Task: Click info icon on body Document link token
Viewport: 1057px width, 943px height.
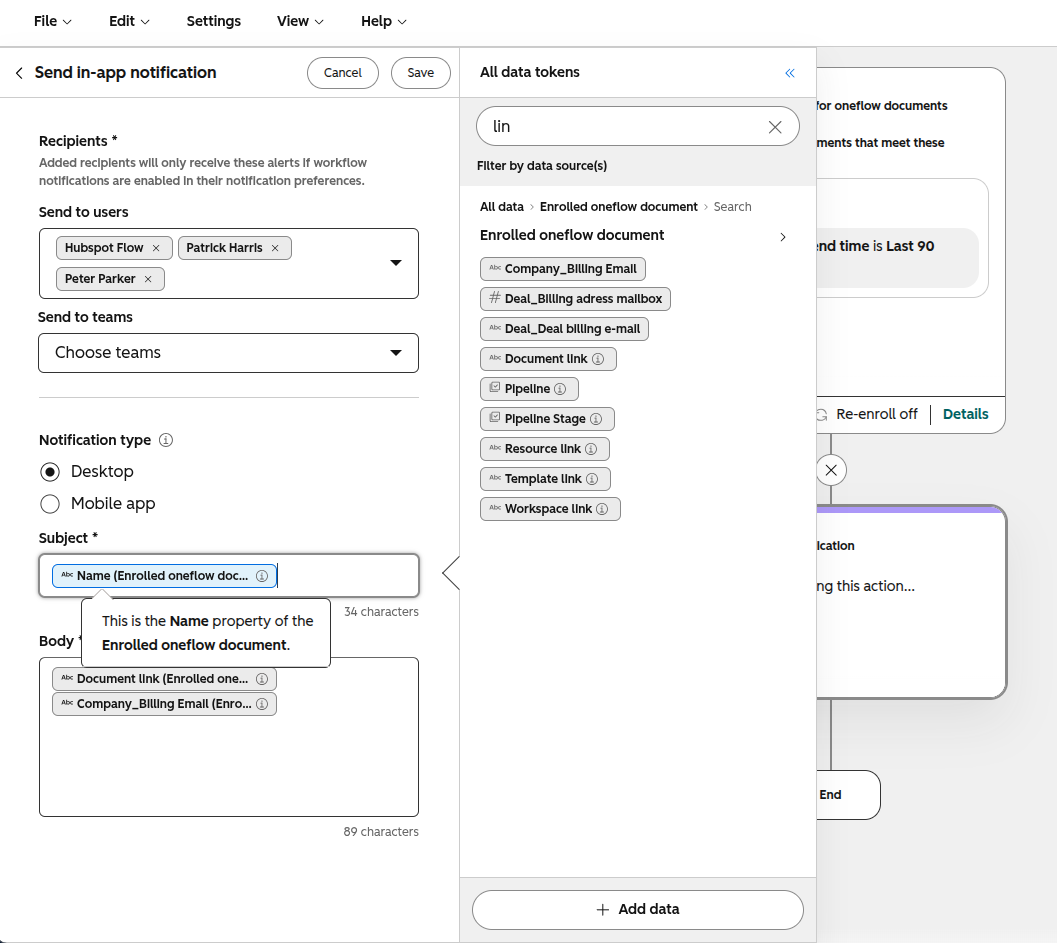Action: pos(262,679)
